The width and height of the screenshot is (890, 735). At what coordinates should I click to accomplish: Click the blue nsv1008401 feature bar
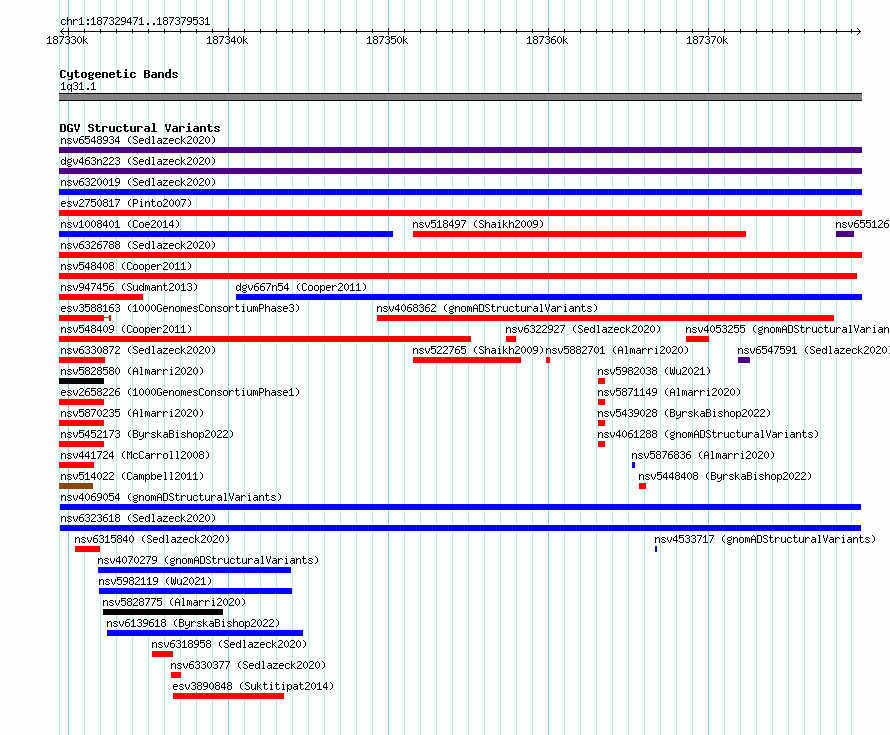(x=226, y=234)
